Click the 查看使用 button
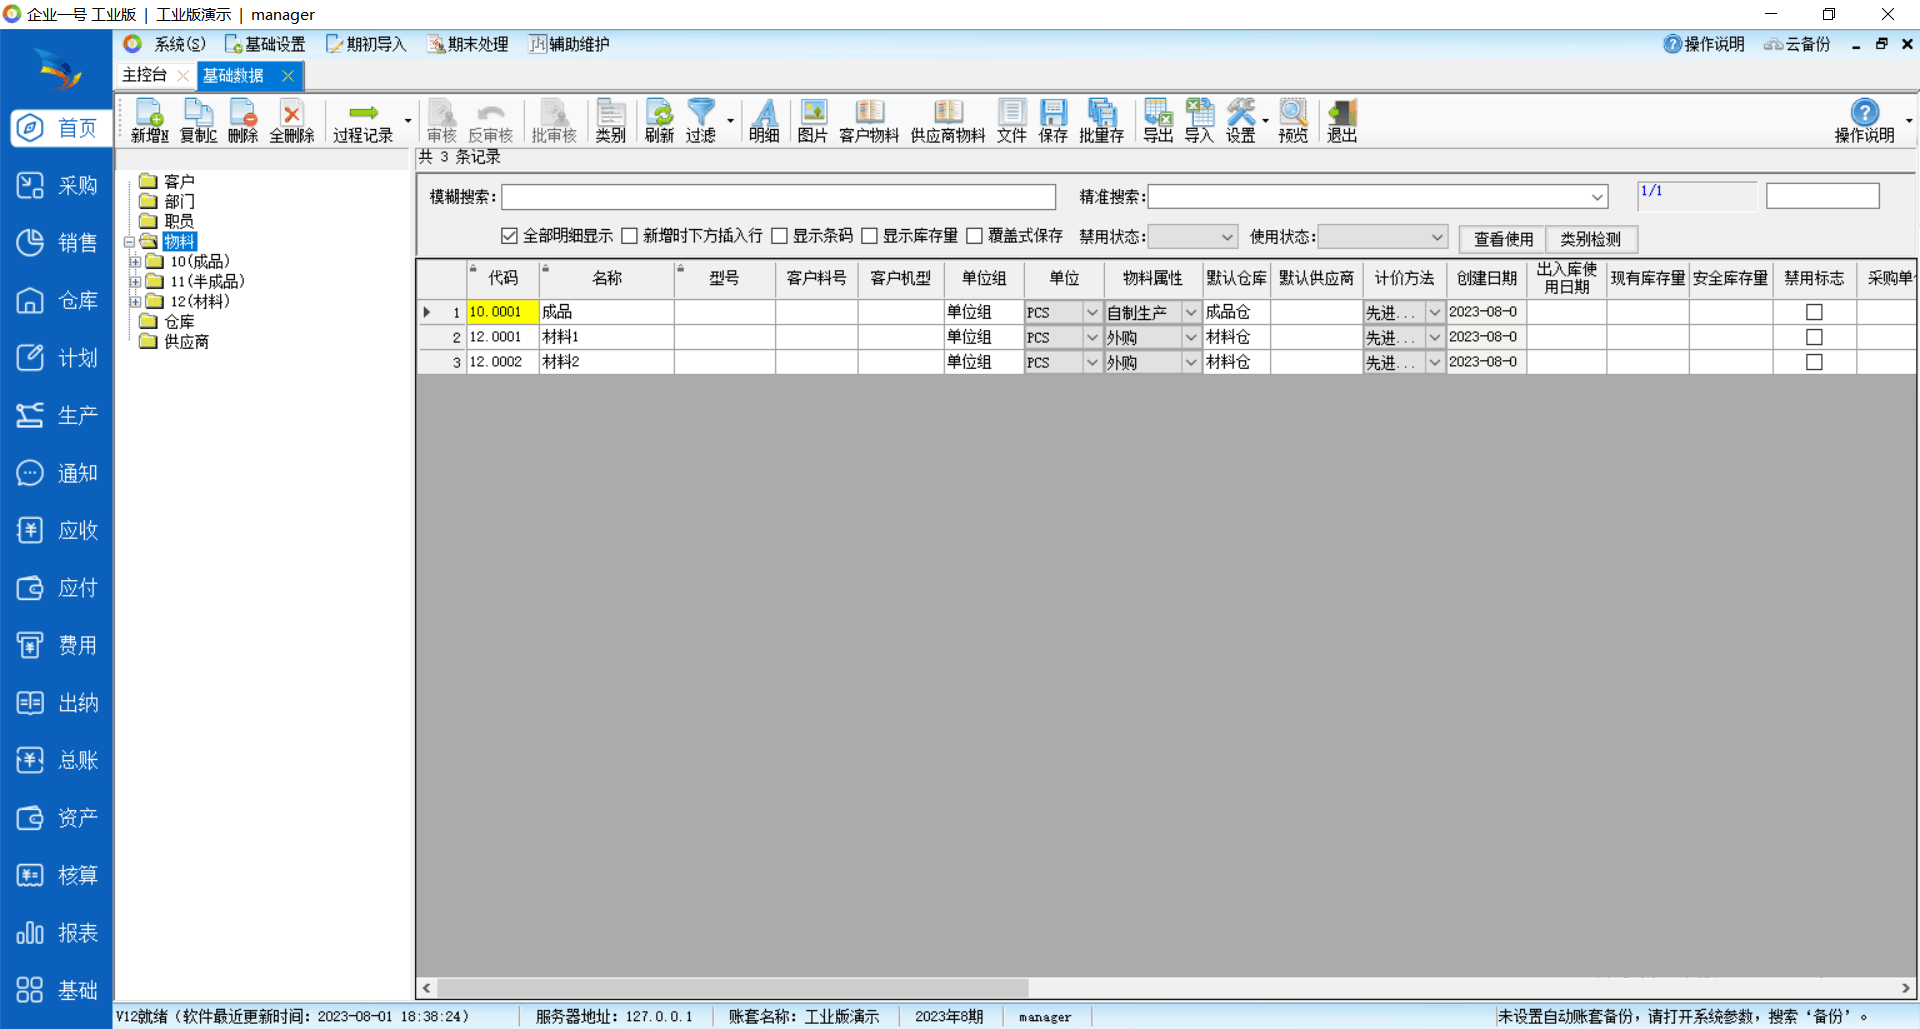The image size is (1920, 1029). (x=1502, y=239)
